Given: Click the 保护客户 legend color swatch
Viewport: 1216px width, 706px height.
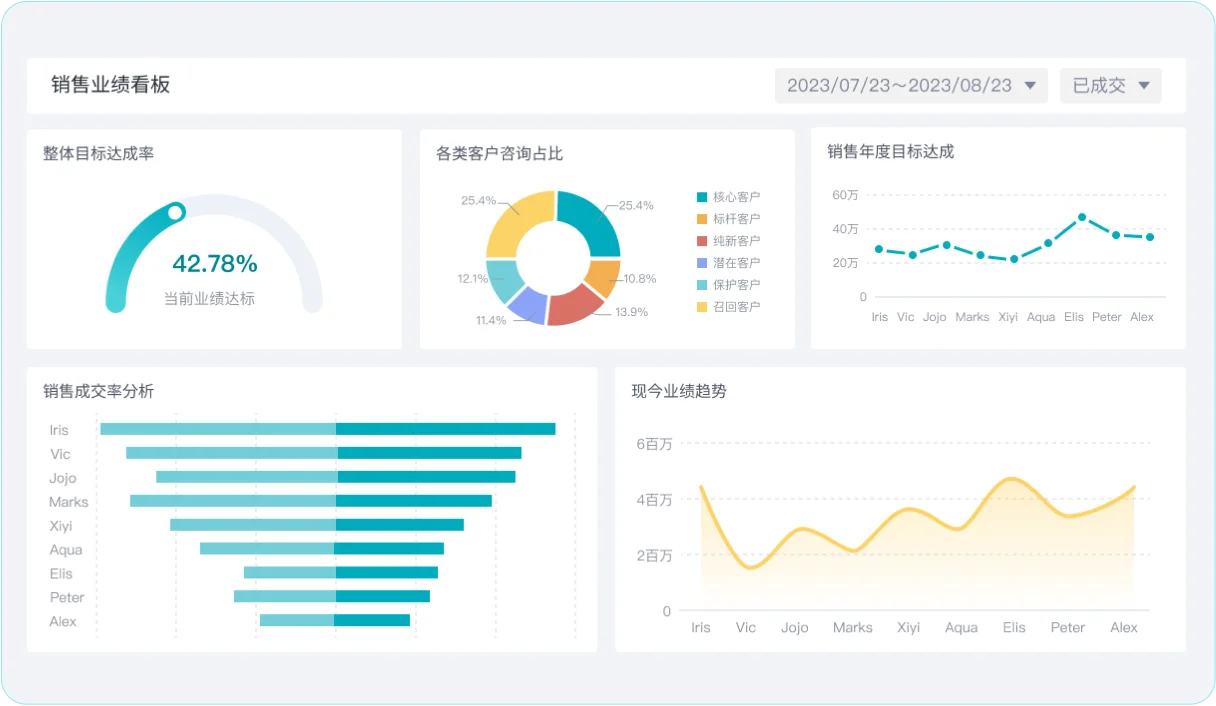Looking at the screenshot, I should click(702, 285).
